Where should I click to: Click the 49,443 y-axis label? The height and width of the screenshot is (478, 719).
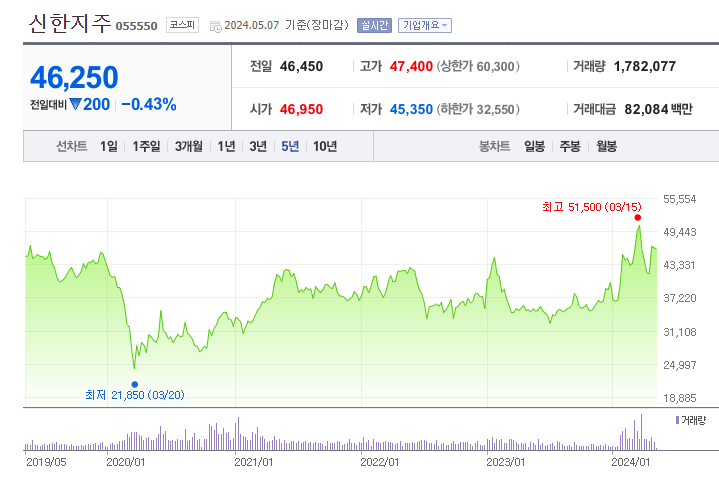pos(680,232)
